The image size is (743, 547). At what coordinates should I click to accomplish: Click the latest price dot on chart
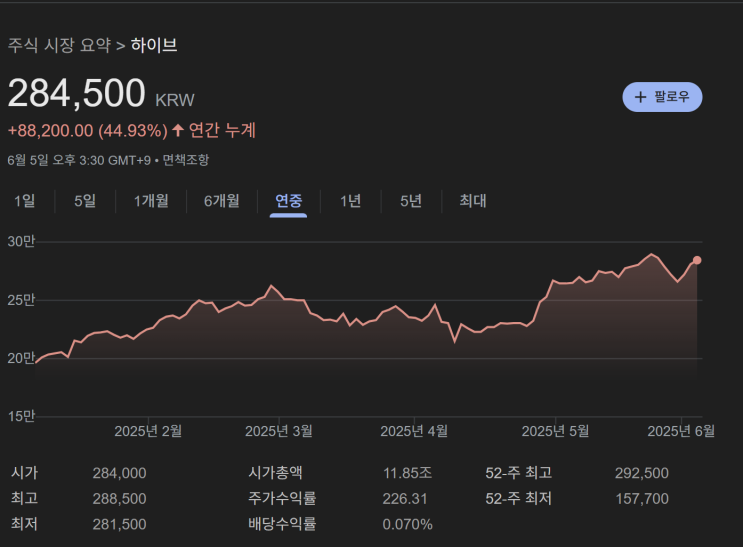coord(697,260)
